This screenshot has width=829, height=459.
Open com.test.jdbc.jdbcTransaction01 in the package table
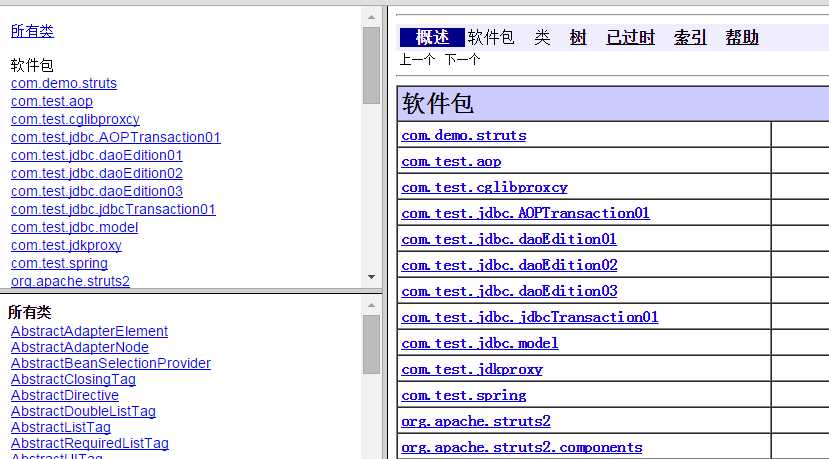(x=530, y=317)
